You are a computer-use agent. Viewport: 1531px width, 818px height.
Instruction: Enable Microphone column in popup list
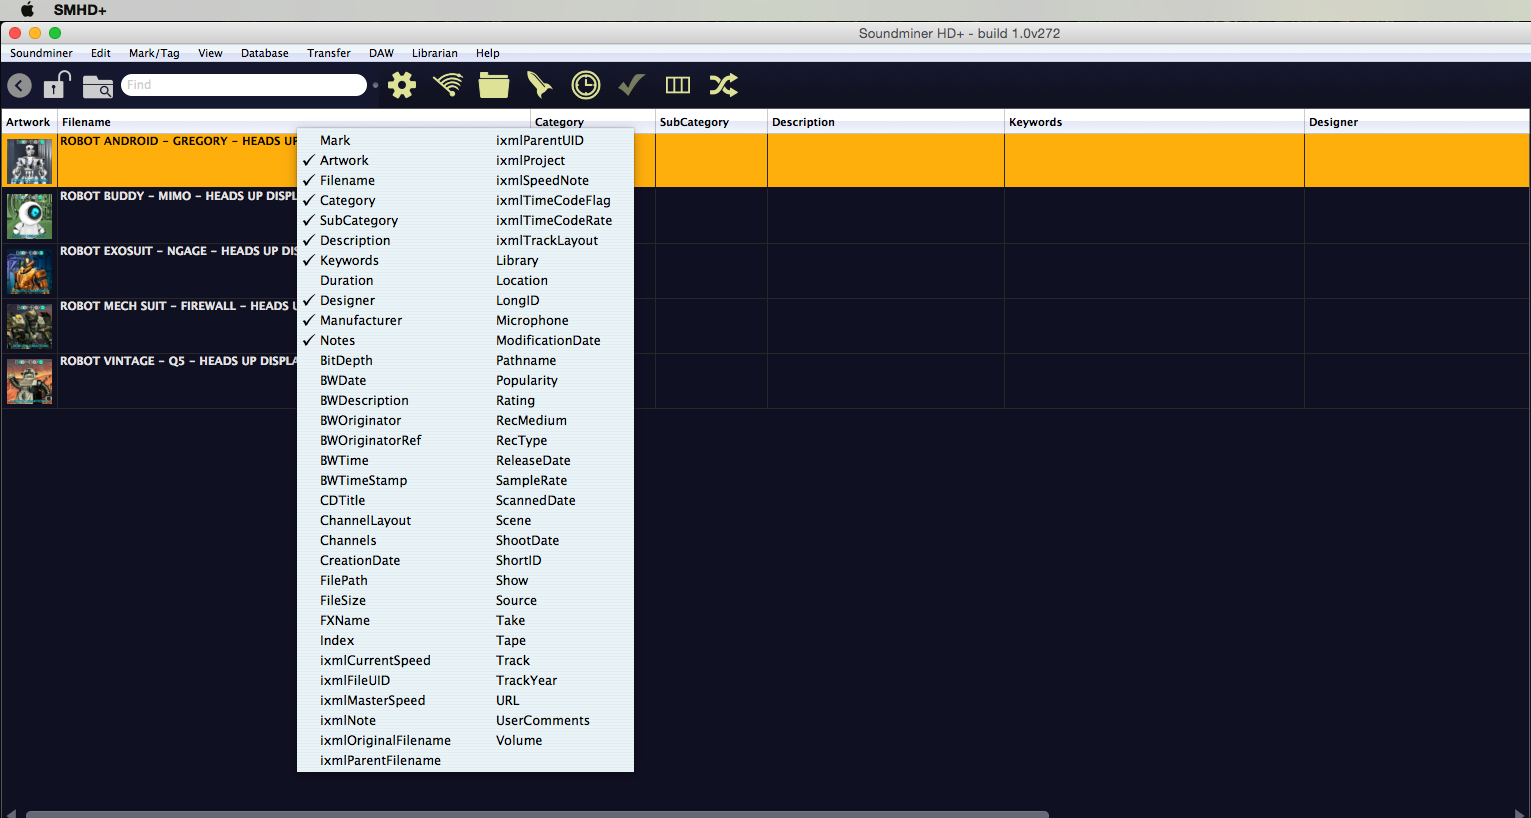click(532, 320)
